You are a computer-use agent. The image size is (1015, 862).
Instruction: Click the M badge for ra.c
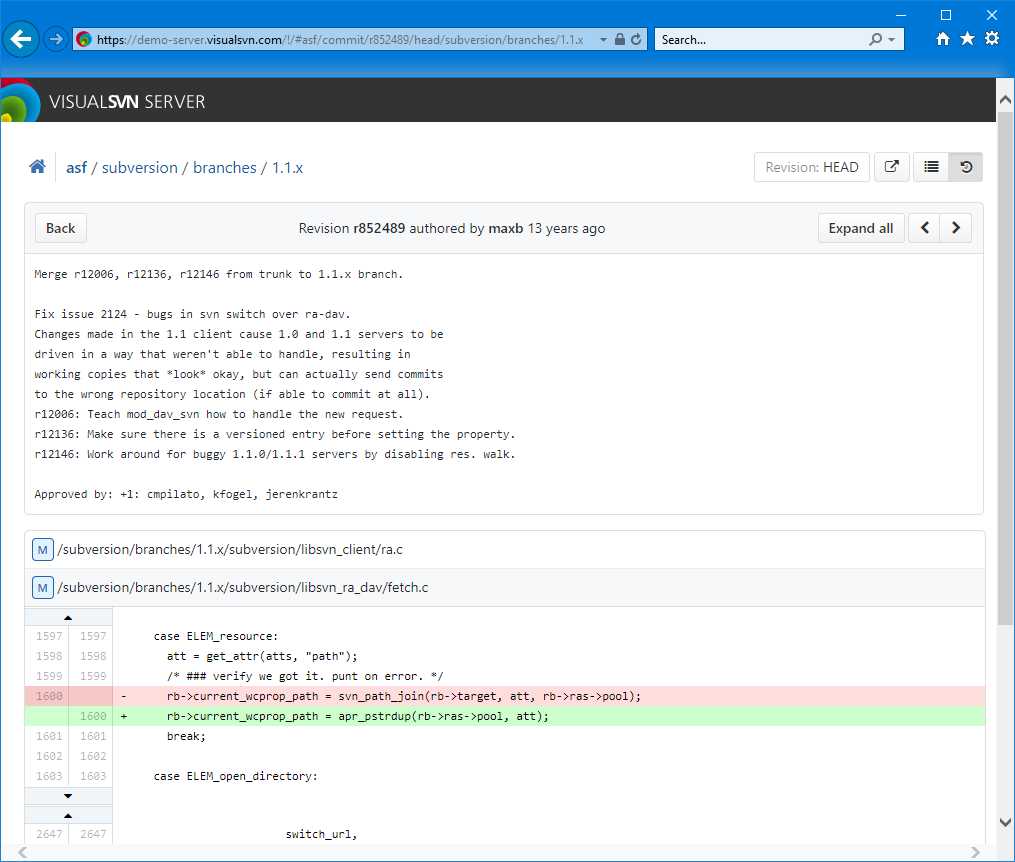coord(43,550)
